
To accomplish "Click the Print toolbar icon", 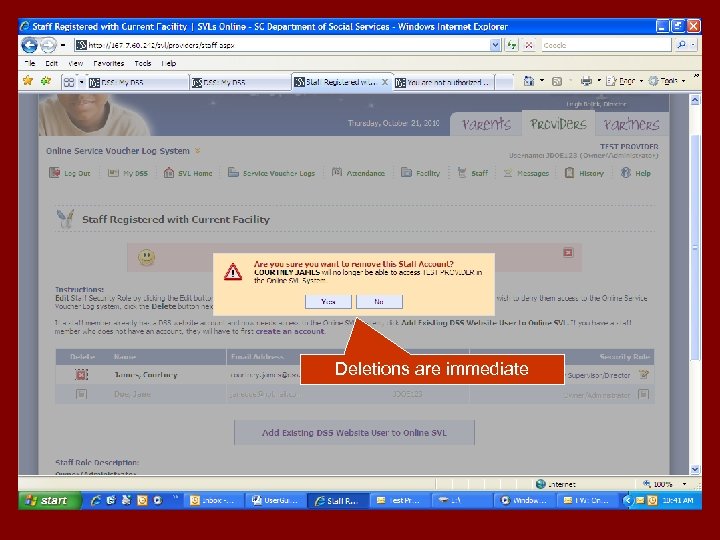I will pos(586,81).
